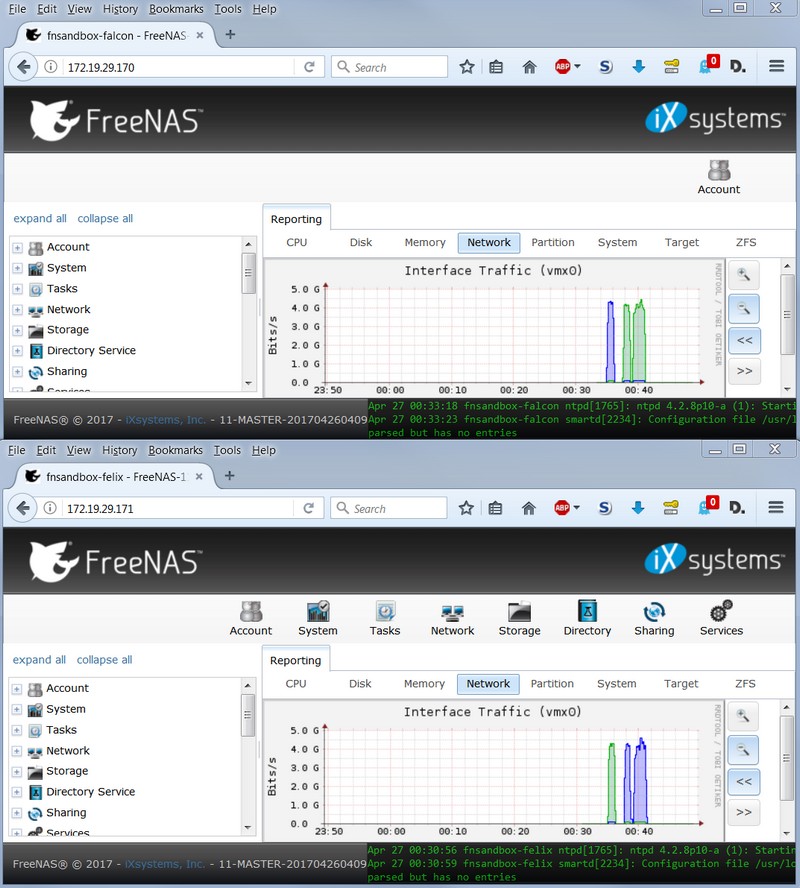Screen dimensions: 800x888
Task: Click Sharing tree label in felix sidebar
Action: (66, 813)
